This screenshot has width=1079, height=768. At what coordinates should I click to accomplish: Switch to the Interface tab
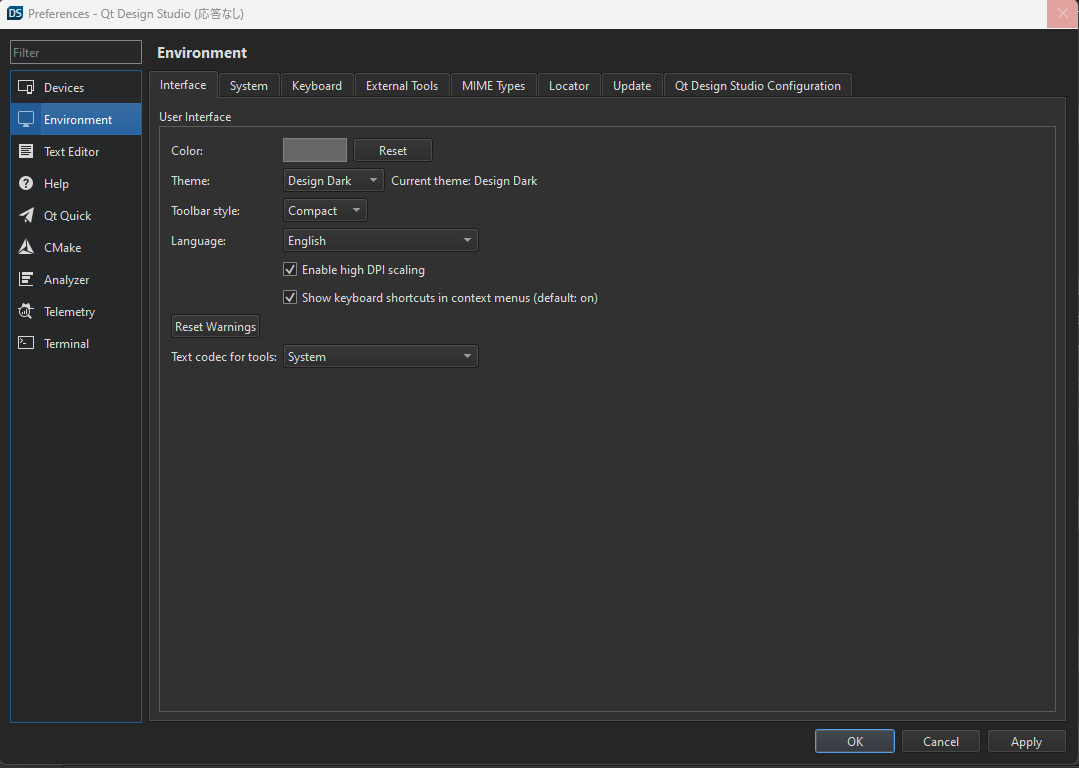point(183,85)
